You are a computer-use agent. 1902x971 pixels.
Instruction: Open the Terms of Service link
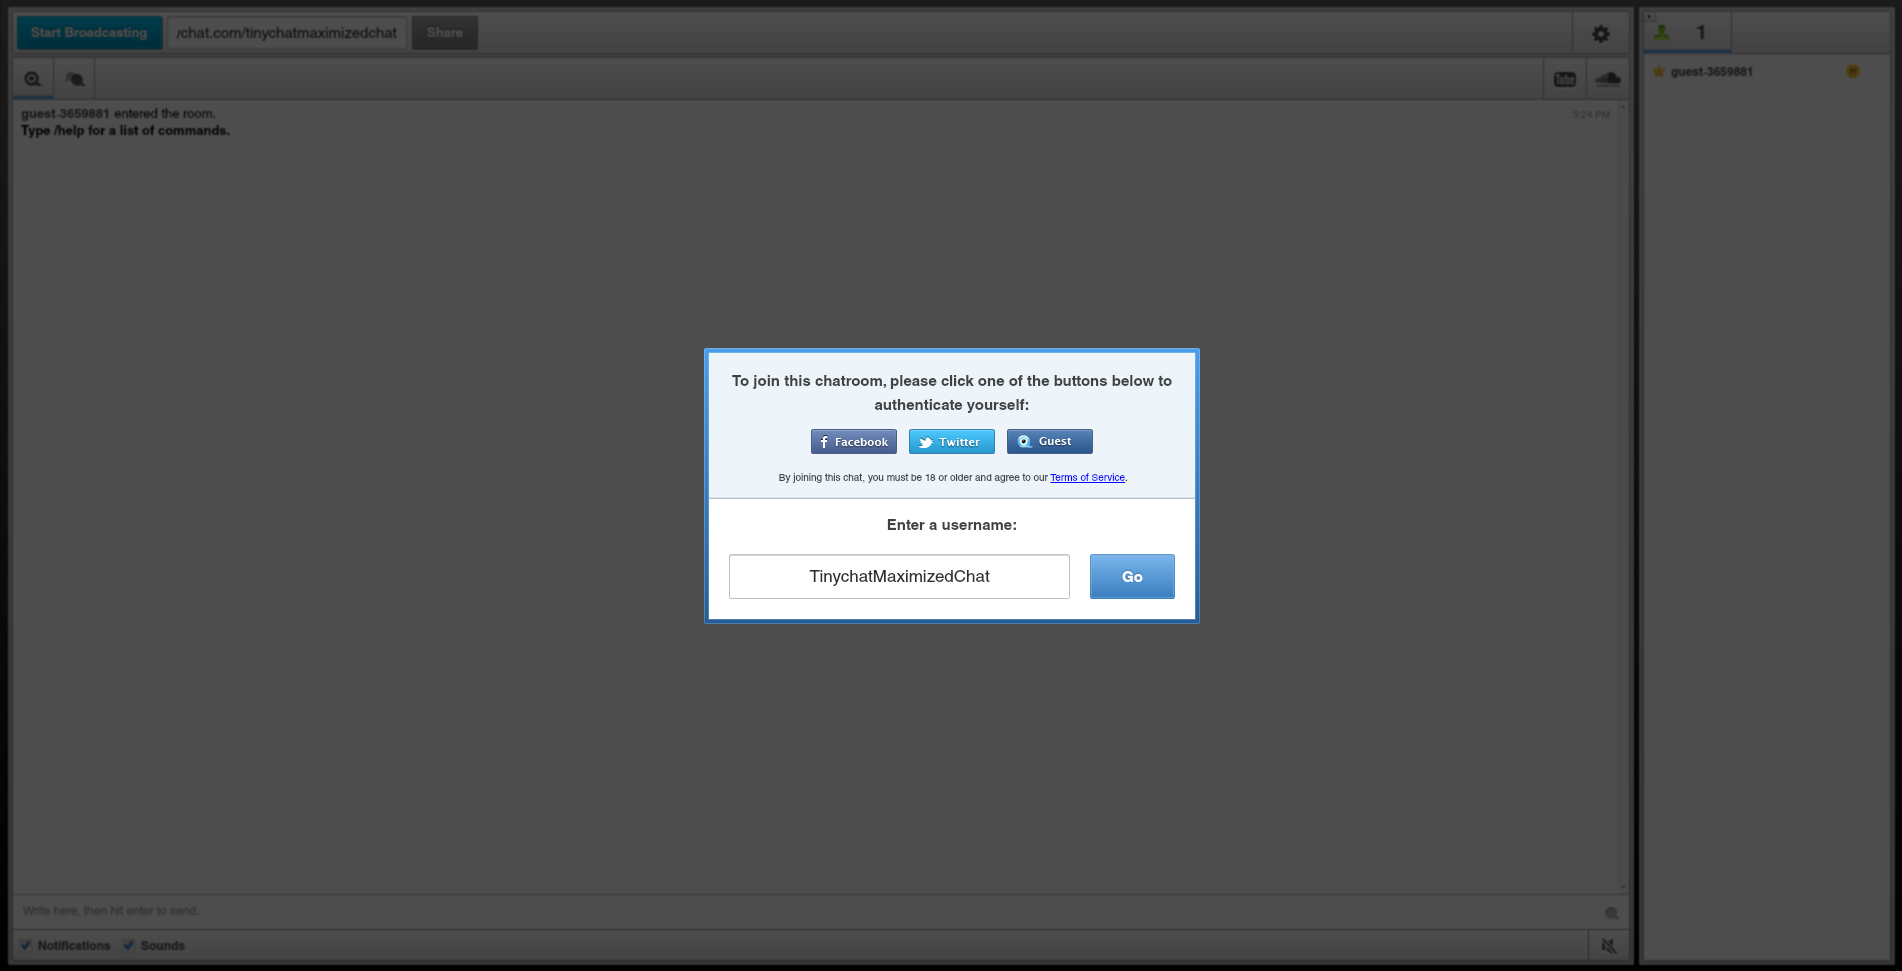coord(1087,478)
